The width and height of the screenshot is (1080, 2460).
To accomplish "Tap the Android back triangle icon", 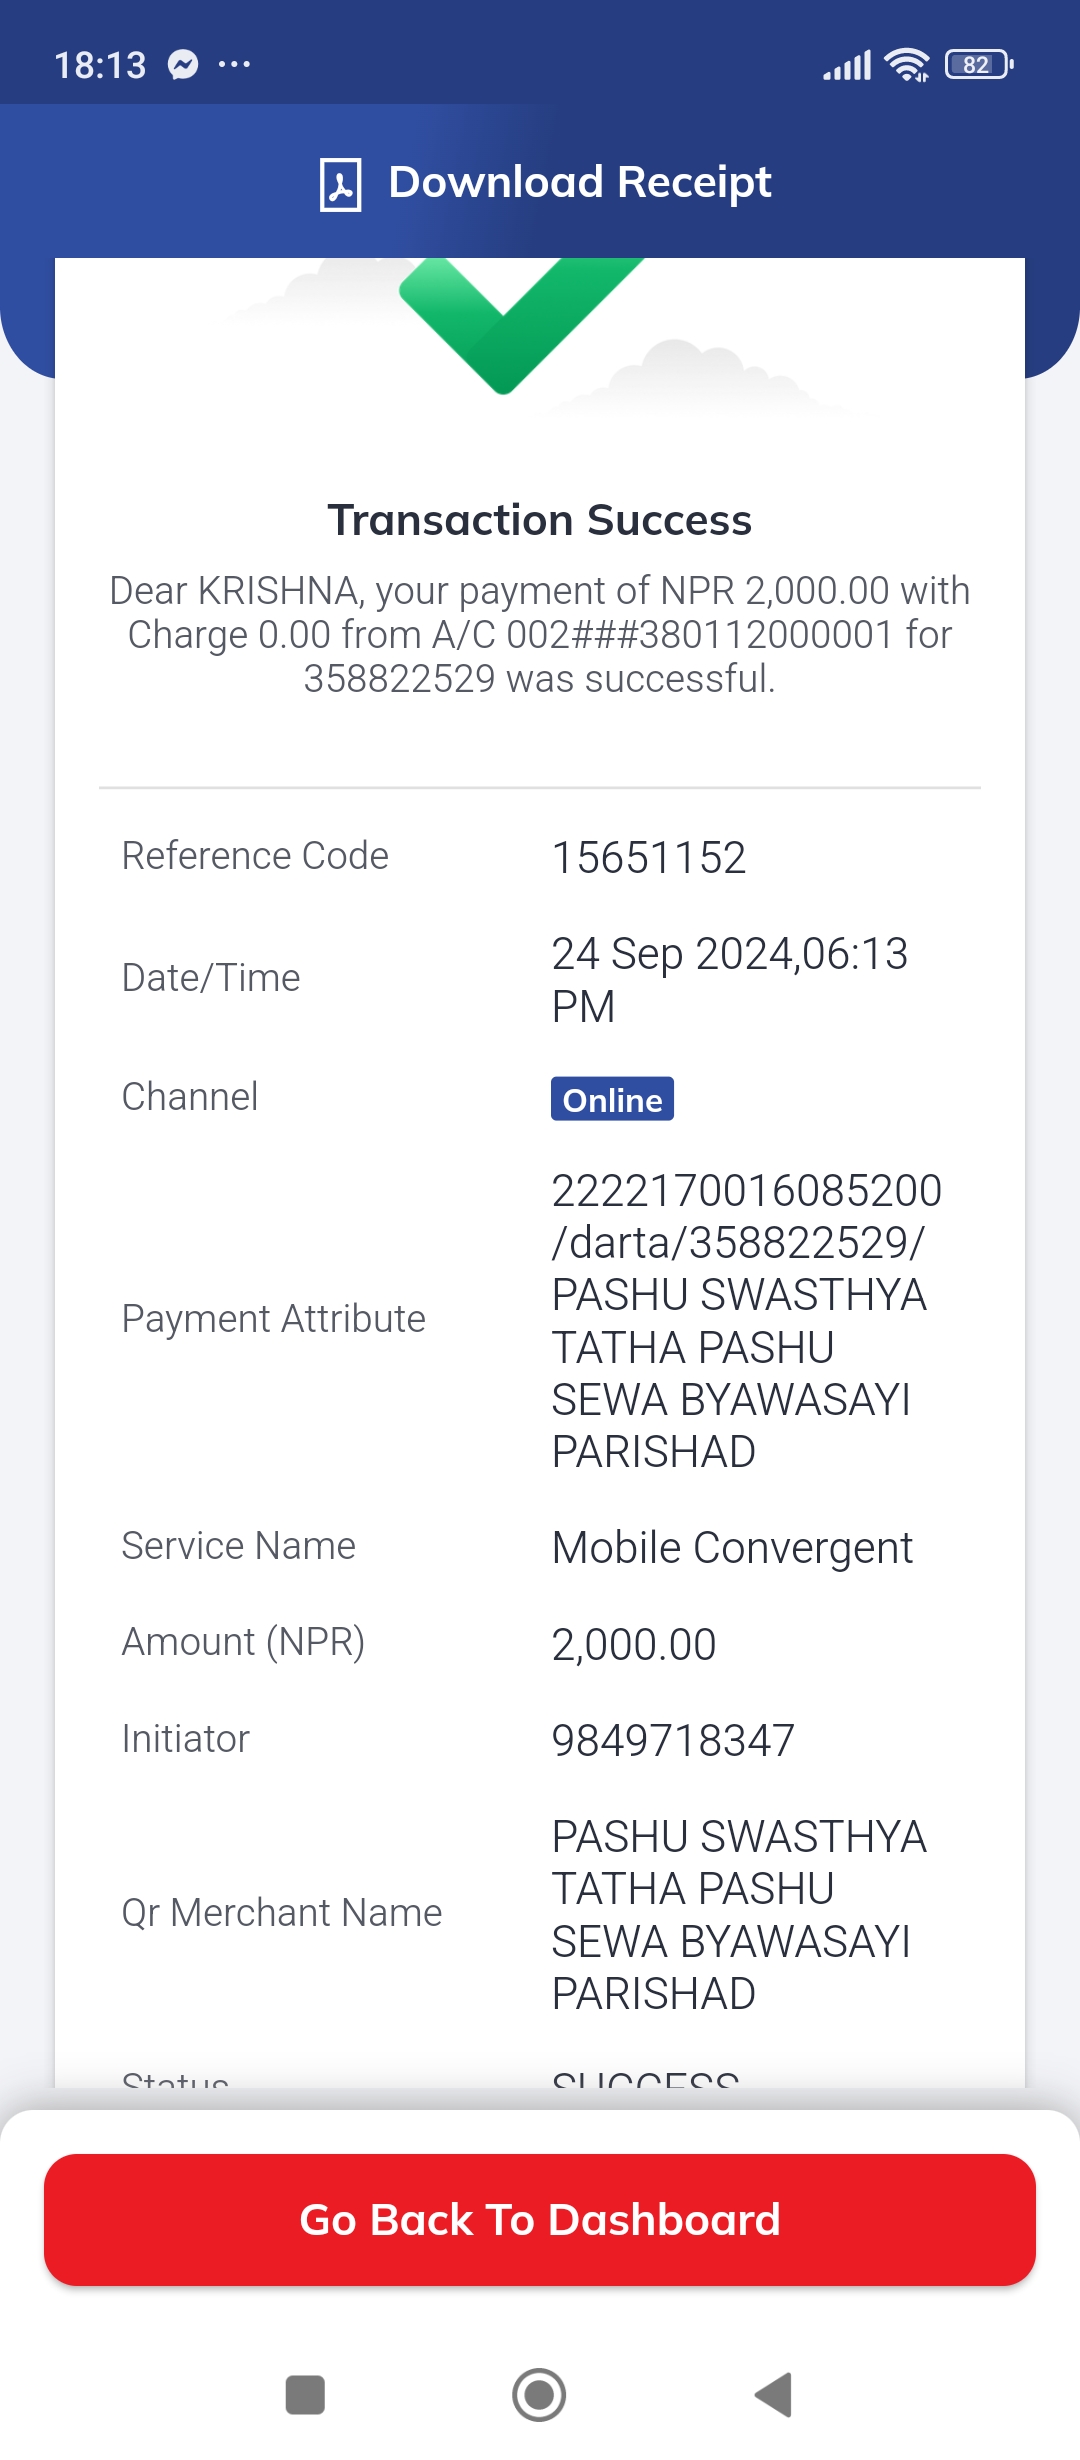I will tap(774, 2395).
